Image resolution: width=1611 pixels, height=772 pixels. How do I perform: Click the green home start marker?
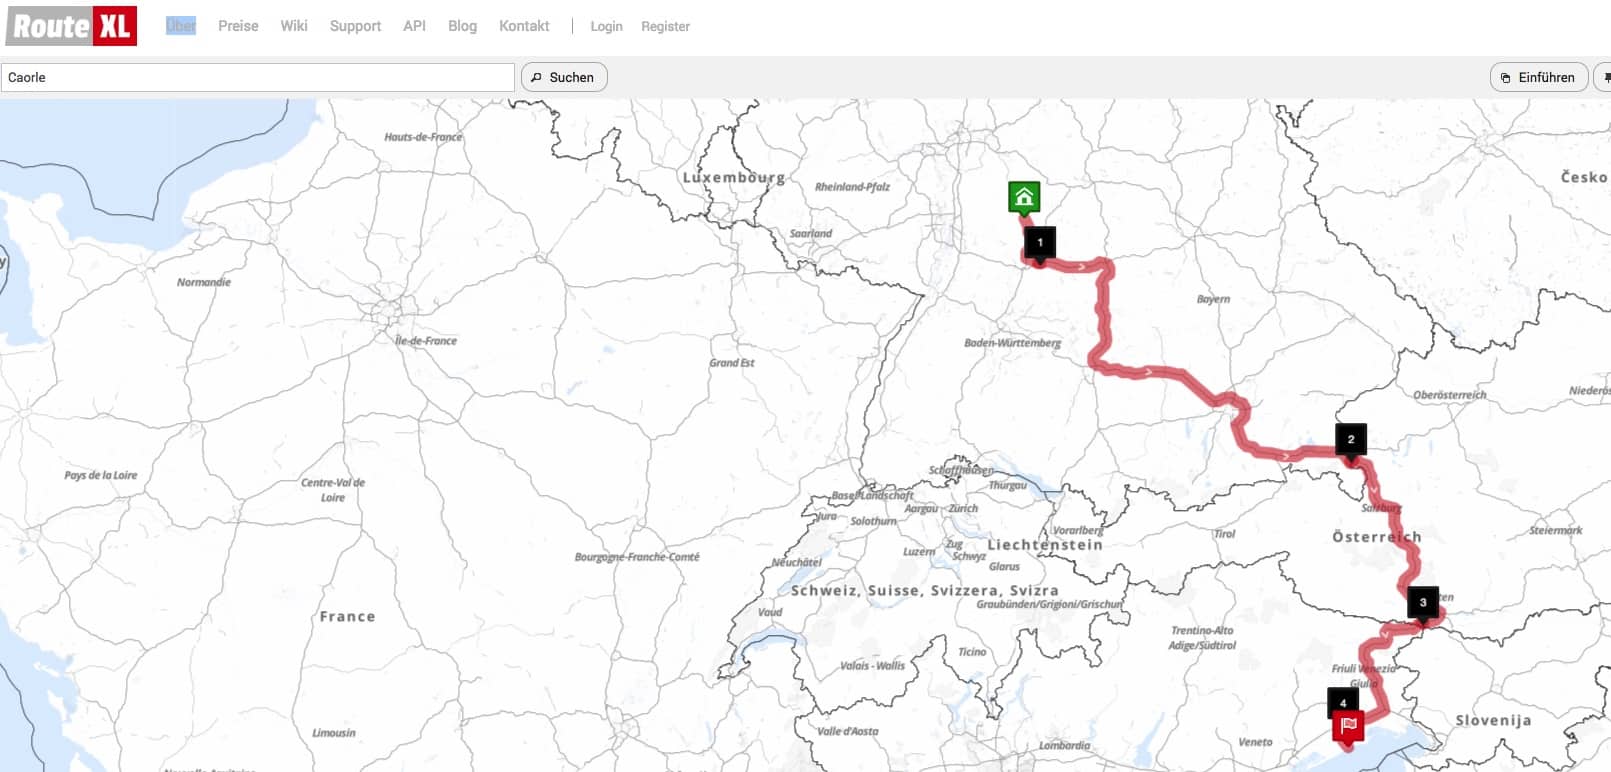coord(1024,197)
